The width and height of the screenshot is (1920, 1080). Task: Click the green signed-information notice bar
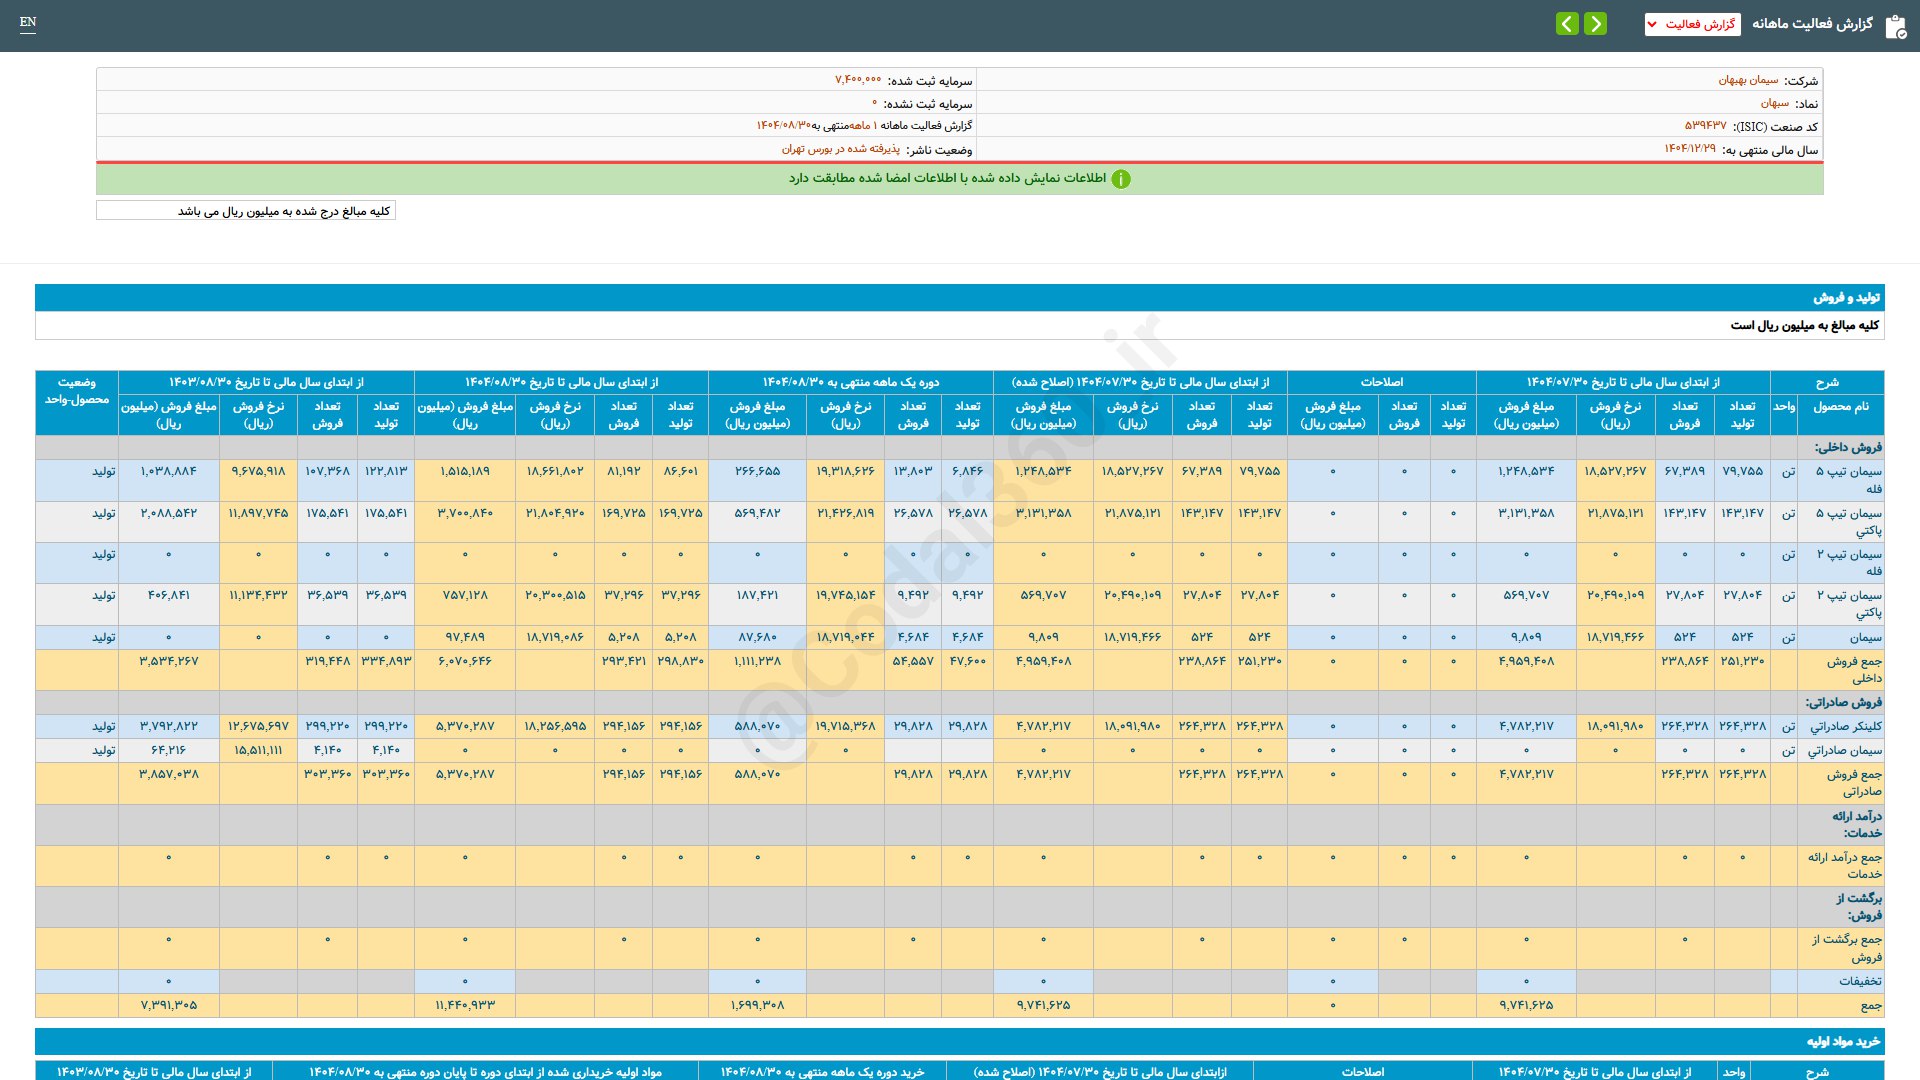pos(959,179)
